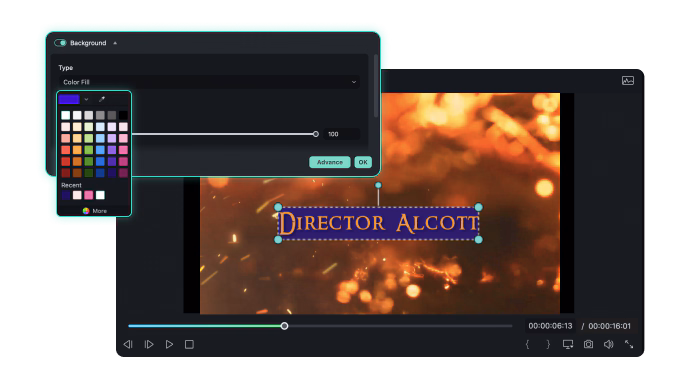Image resolution: width=690 pixels, height=390 pixels.
Task: Select the pale pink swatch under Recent
Action: (x=77, y=195)
